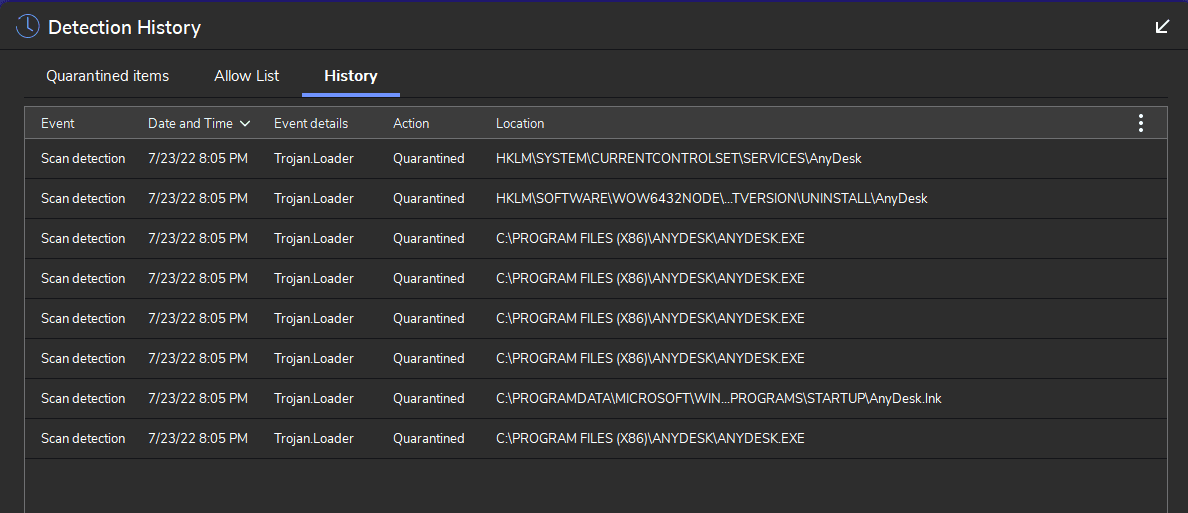The width and height of the screenshot is (1188, 513).
Task: Click the 7/23/22 8:05 PM date in UNINSTALL\AnyDesk row
Action: [198, 199]
